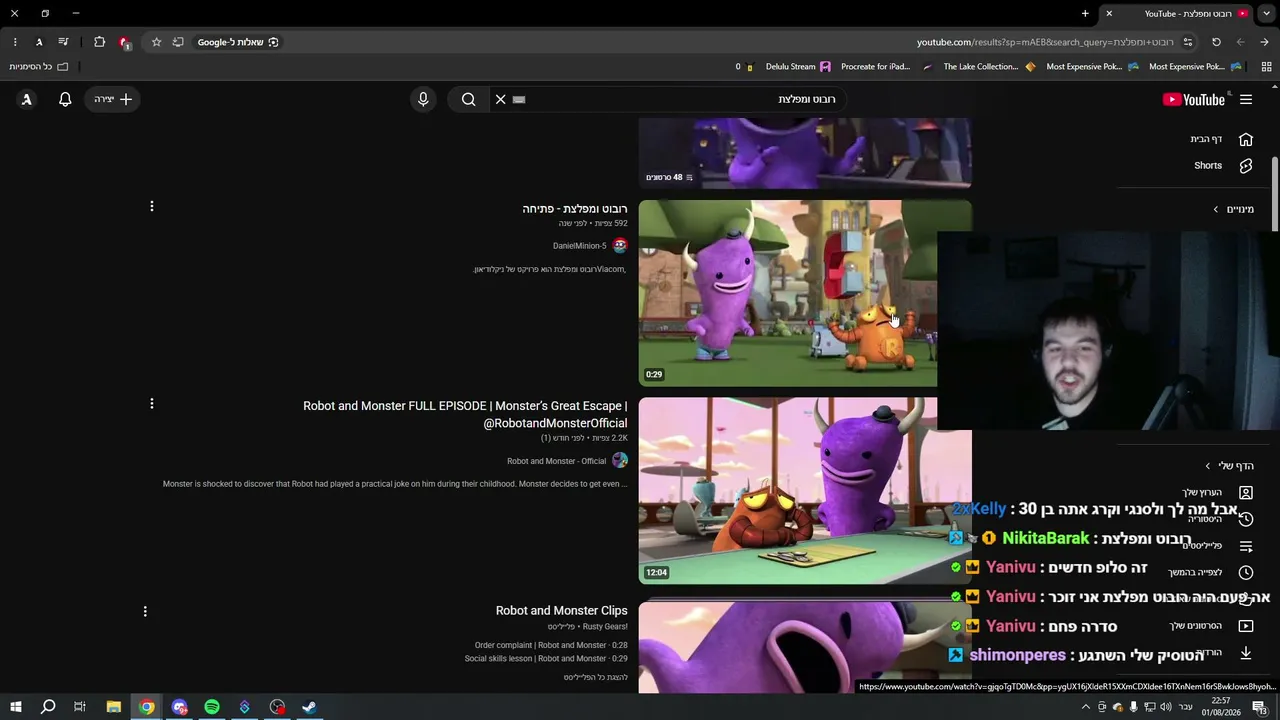Click the להצגת כל הפלייליסט link

click(x=595, y=677)
